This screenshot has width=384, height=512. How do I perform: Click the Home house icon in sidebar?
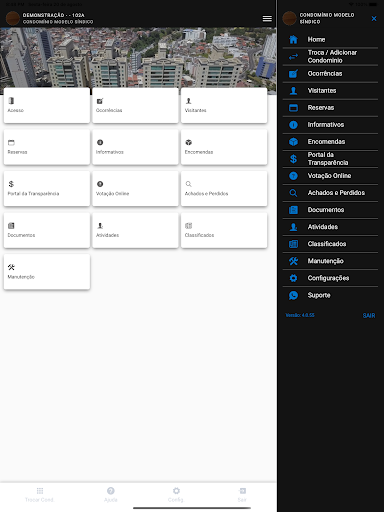click(x=293, y=39)
